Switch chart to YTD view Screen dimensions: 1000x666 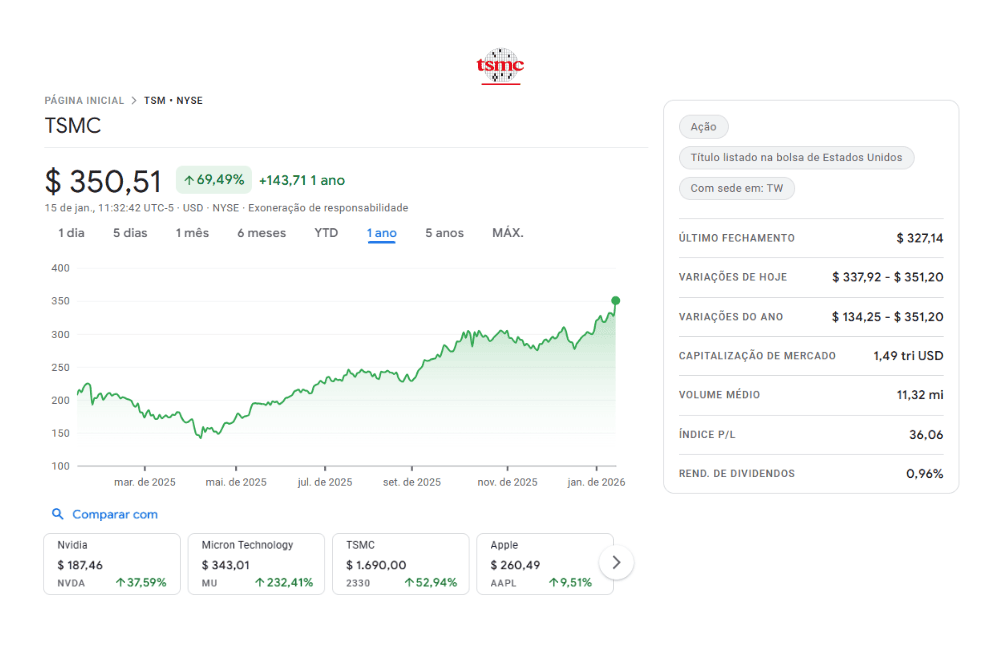[x=326, y=233]
